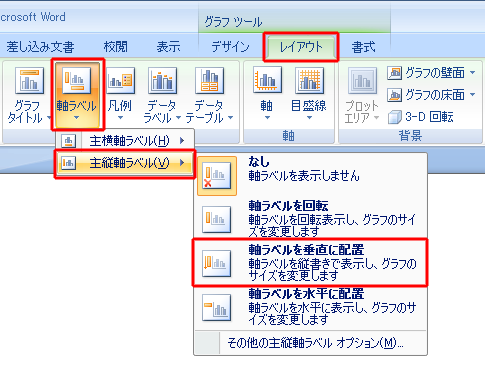Click the 目盛線 gridlines icon
This screenshot has width=485, height=380.
(x=309, y=80)
